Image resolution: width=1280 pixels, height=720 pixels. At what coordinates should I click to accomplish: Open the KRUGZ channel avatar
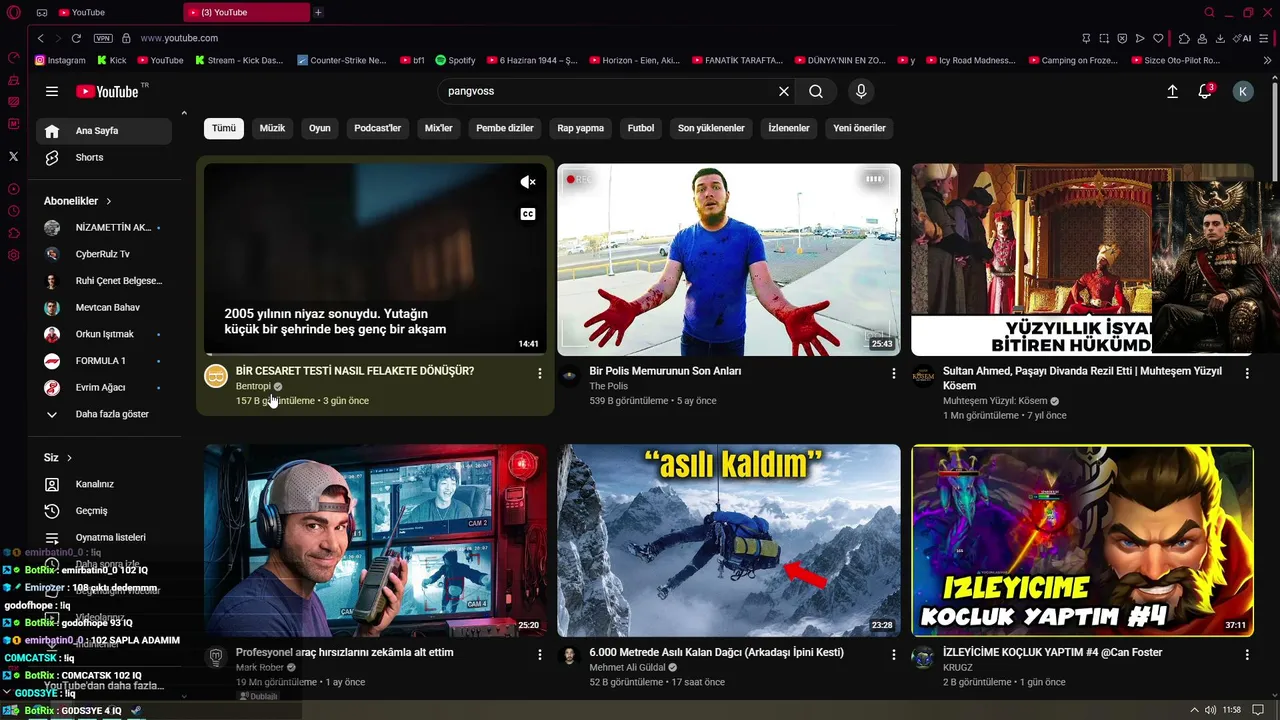click(924, 657)
